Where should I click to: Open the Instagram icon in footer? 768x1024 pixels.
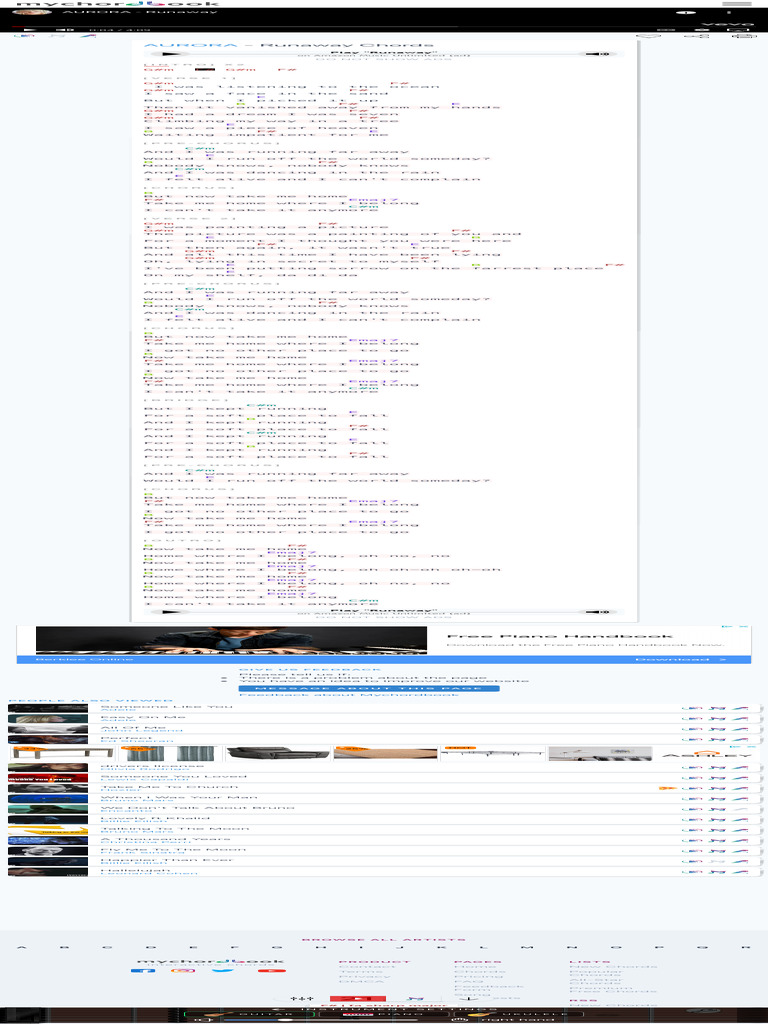(184, 970)
